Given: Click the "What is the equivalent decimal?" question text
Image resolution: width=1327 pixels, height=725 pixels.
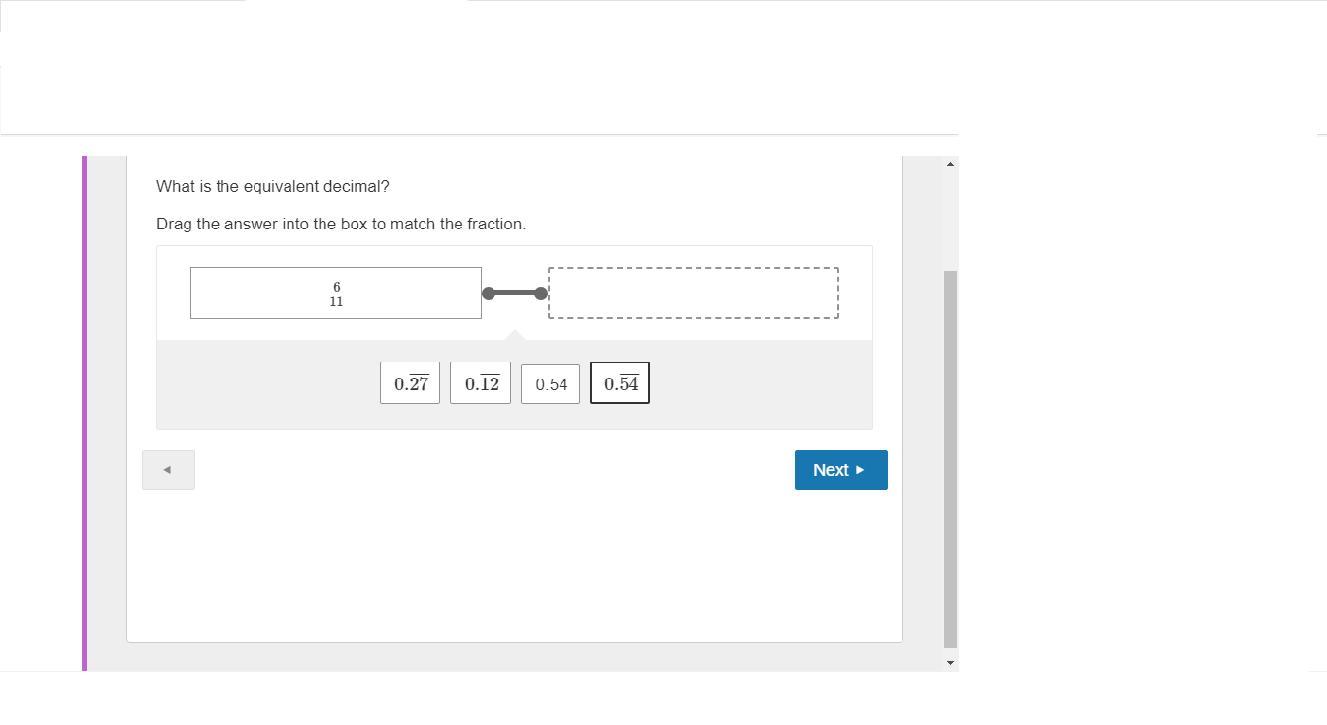Looking at the screenshot, I should [273, 187].
